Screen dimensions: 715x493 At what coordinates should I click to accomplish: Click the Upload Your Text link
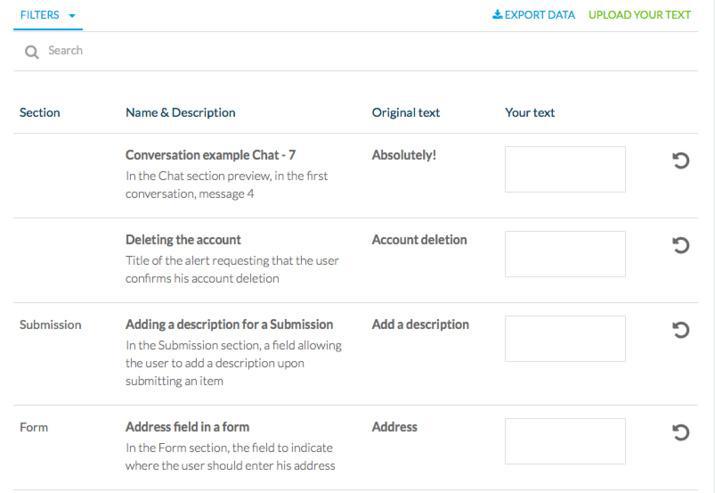point(639,15)
